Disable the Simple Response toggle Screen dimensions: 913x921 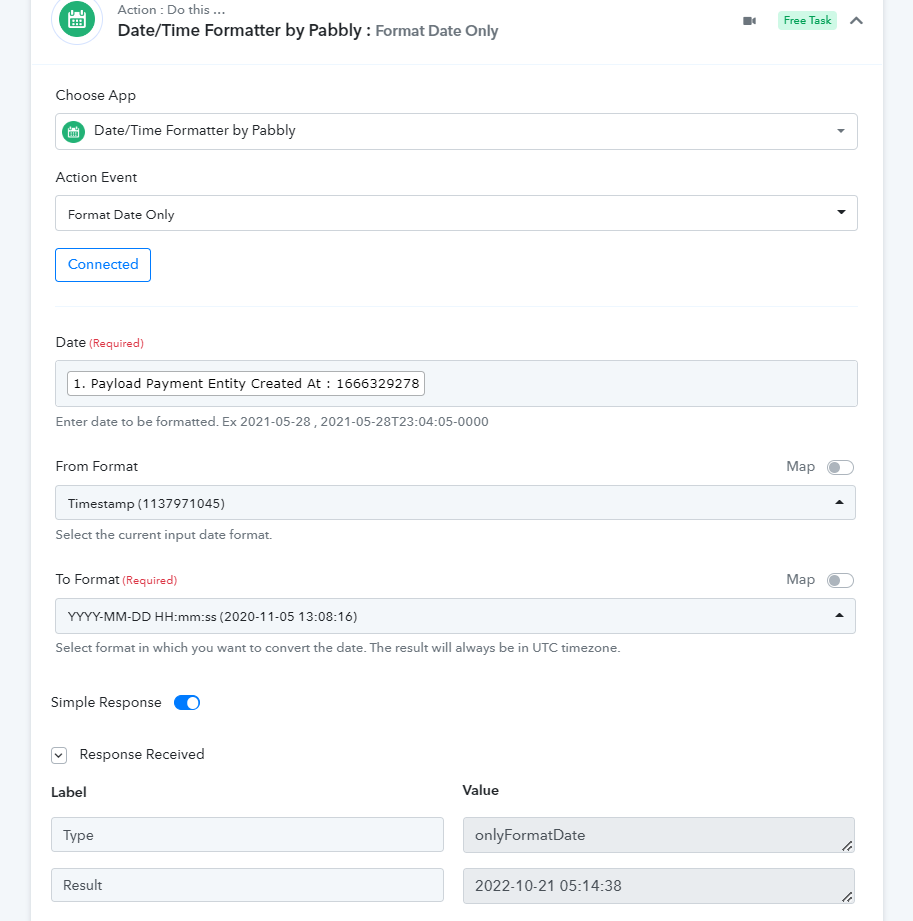187,702
